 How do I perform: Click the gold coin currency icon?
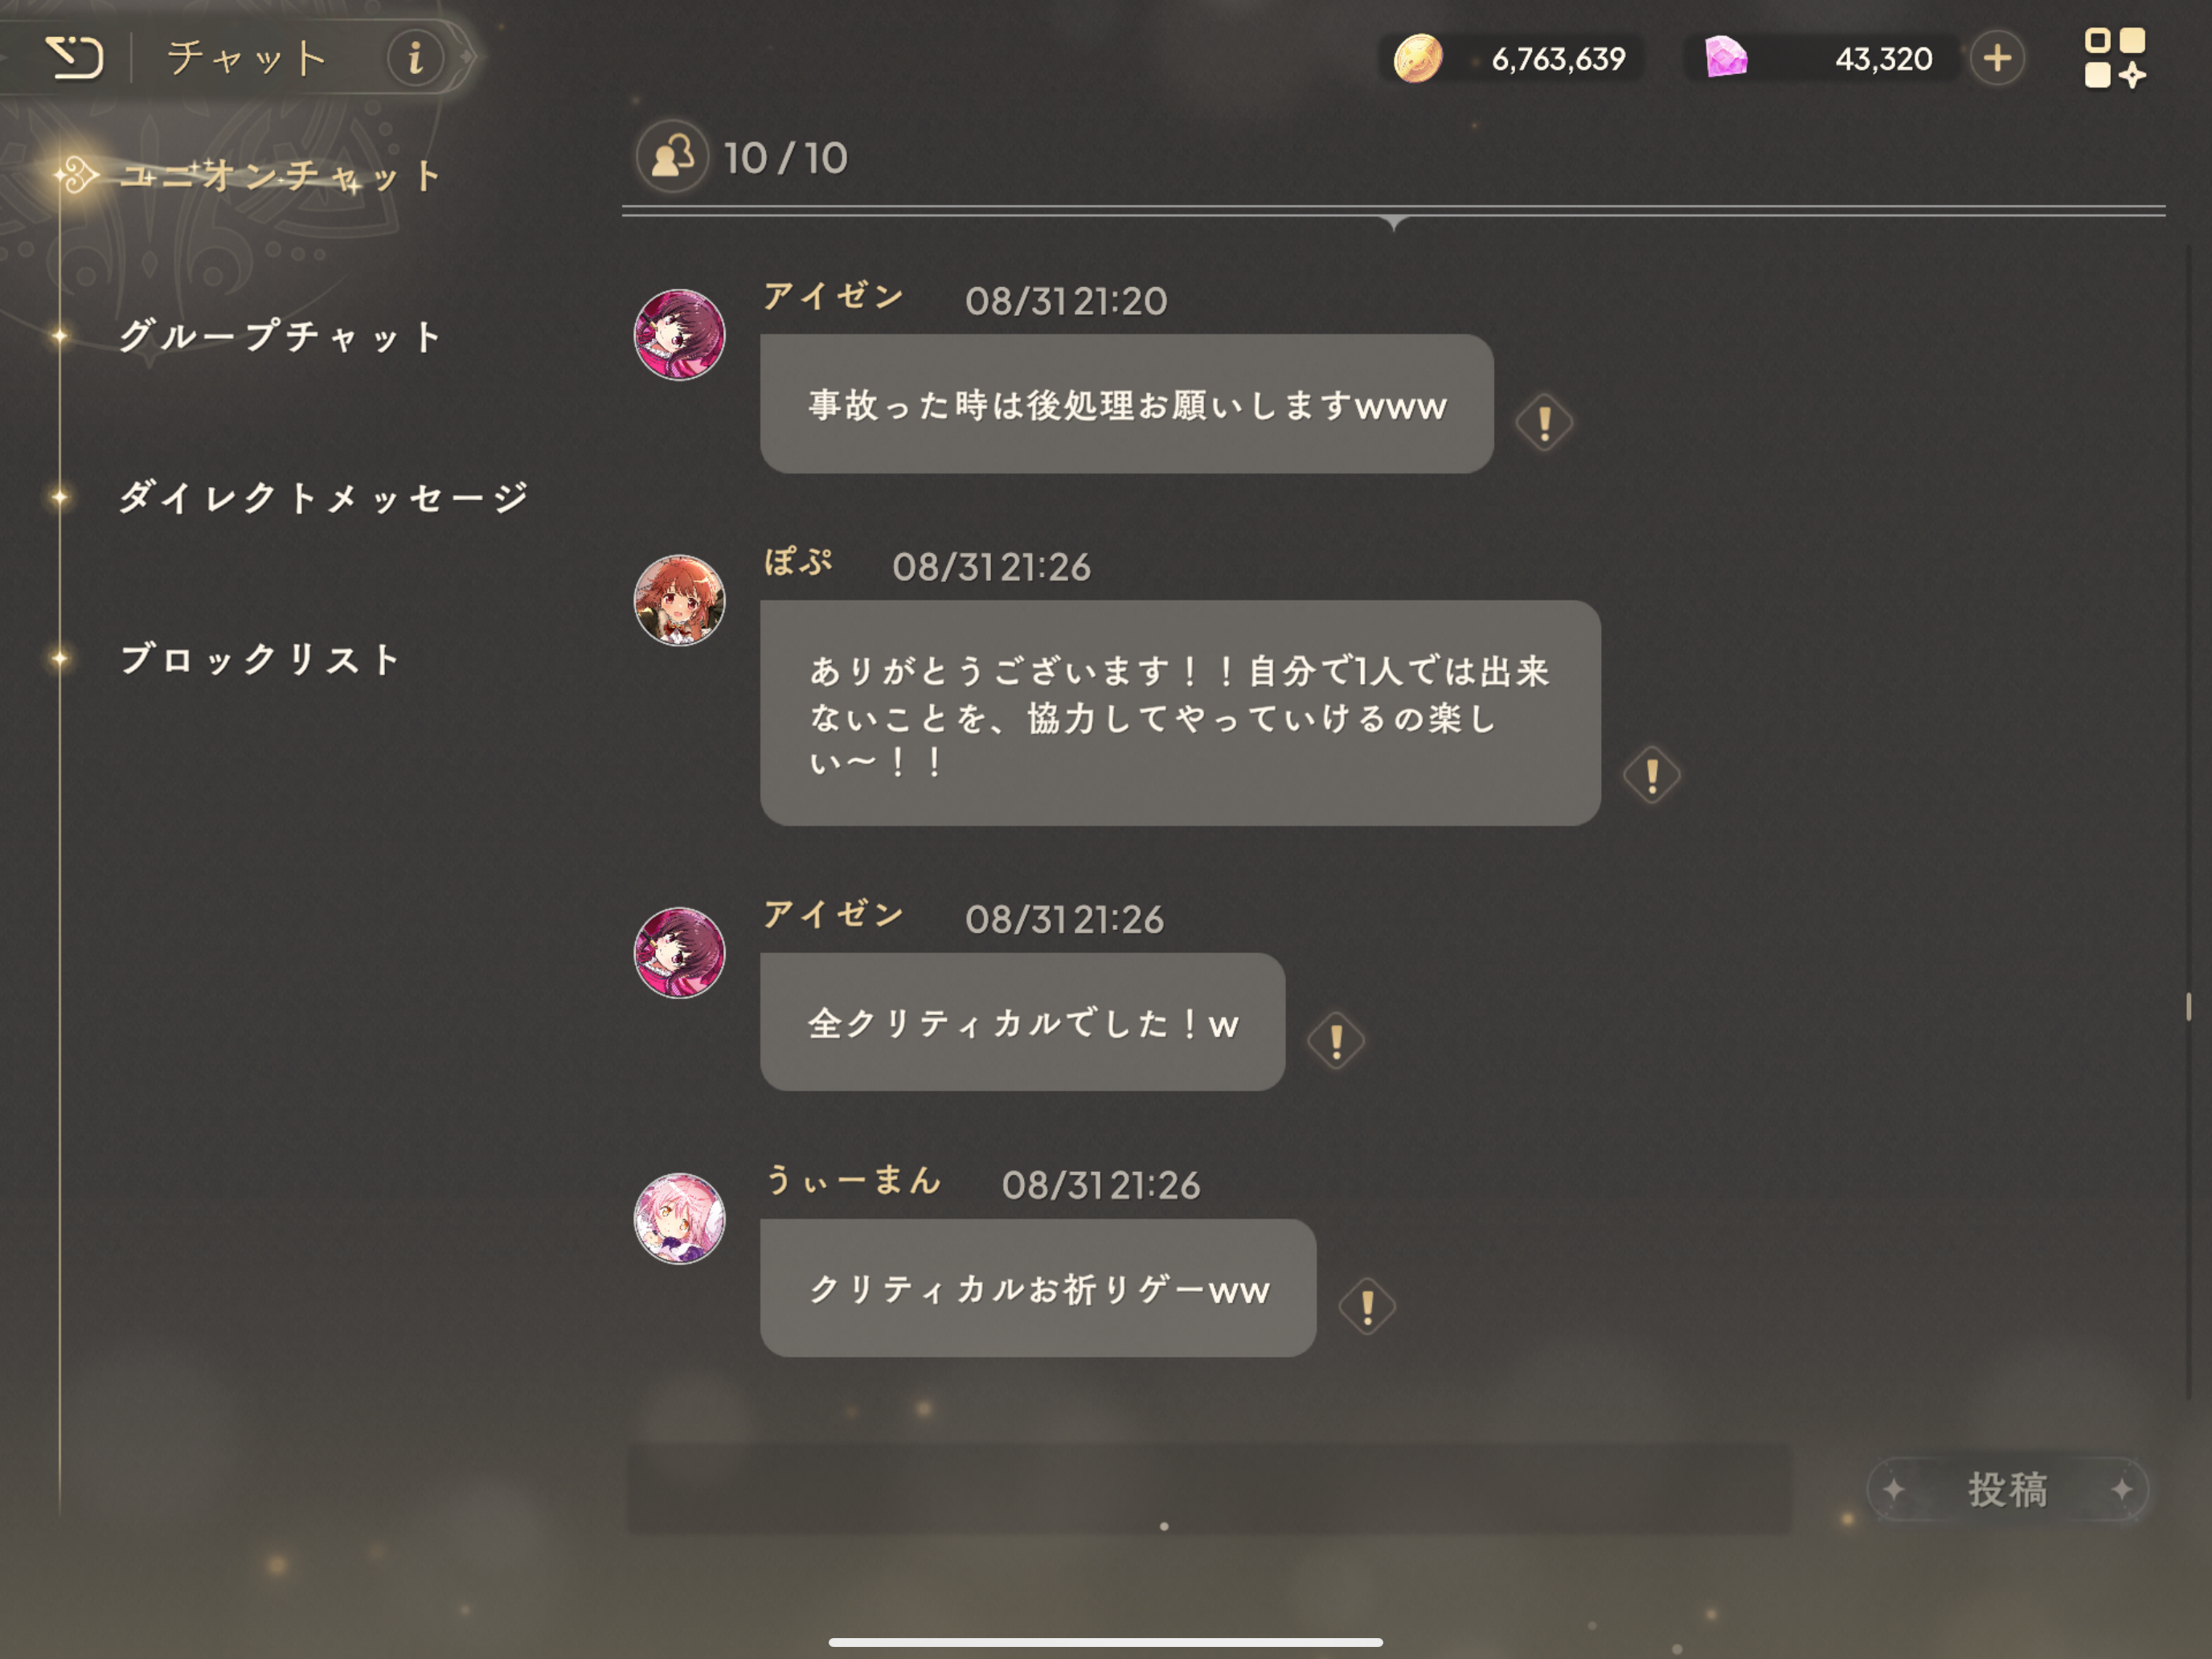pyautogui.click(x=1418, y=58)
